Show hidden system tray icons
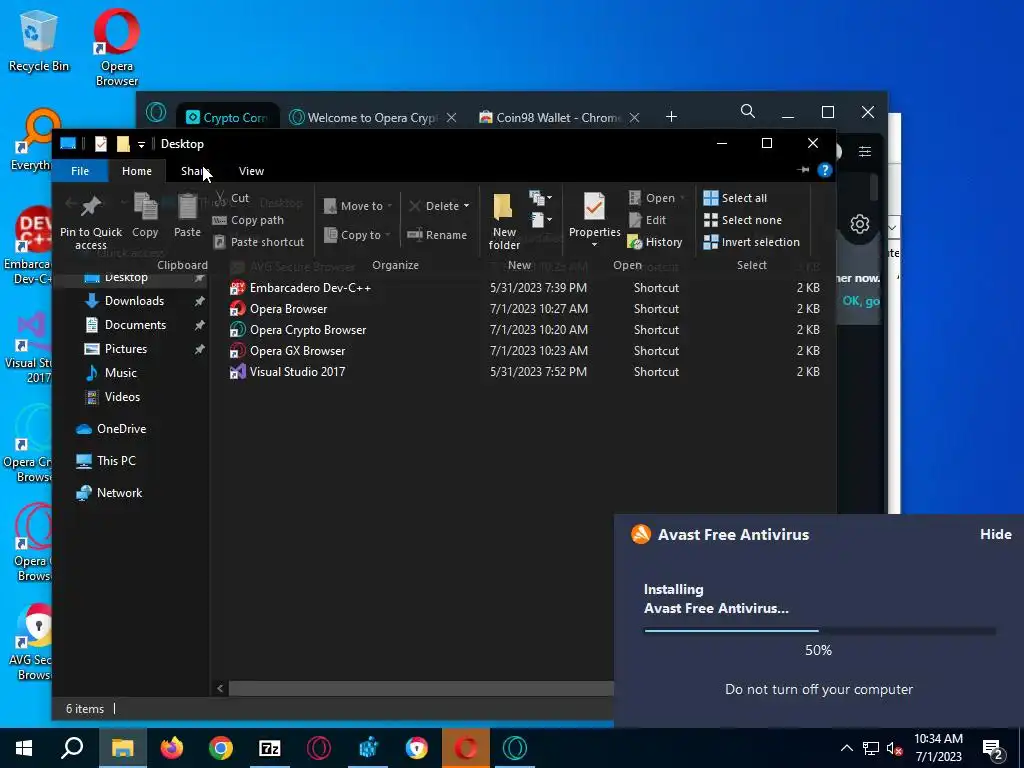Screen dimensions: 1024x768 (846, 748)
